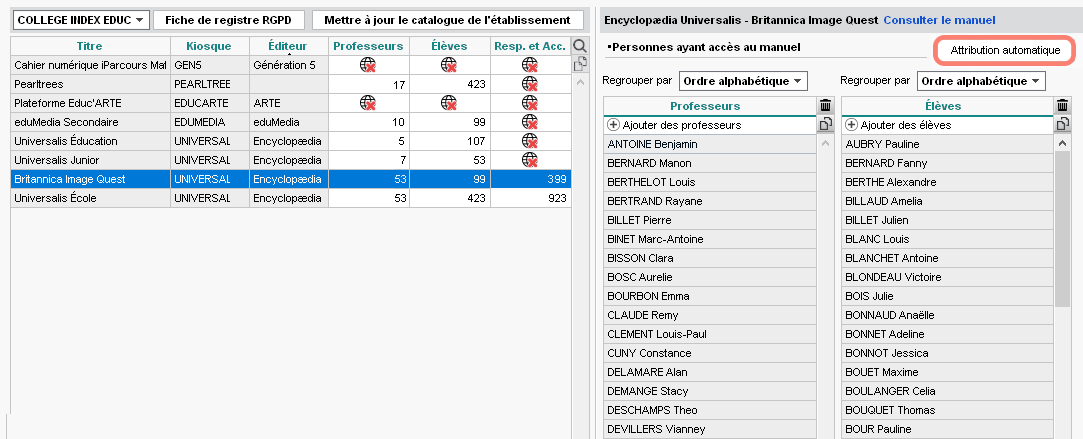1083x439 pixels.
Task: Select the eduMedia Secondaire row
Action: (x=291, y=122)
